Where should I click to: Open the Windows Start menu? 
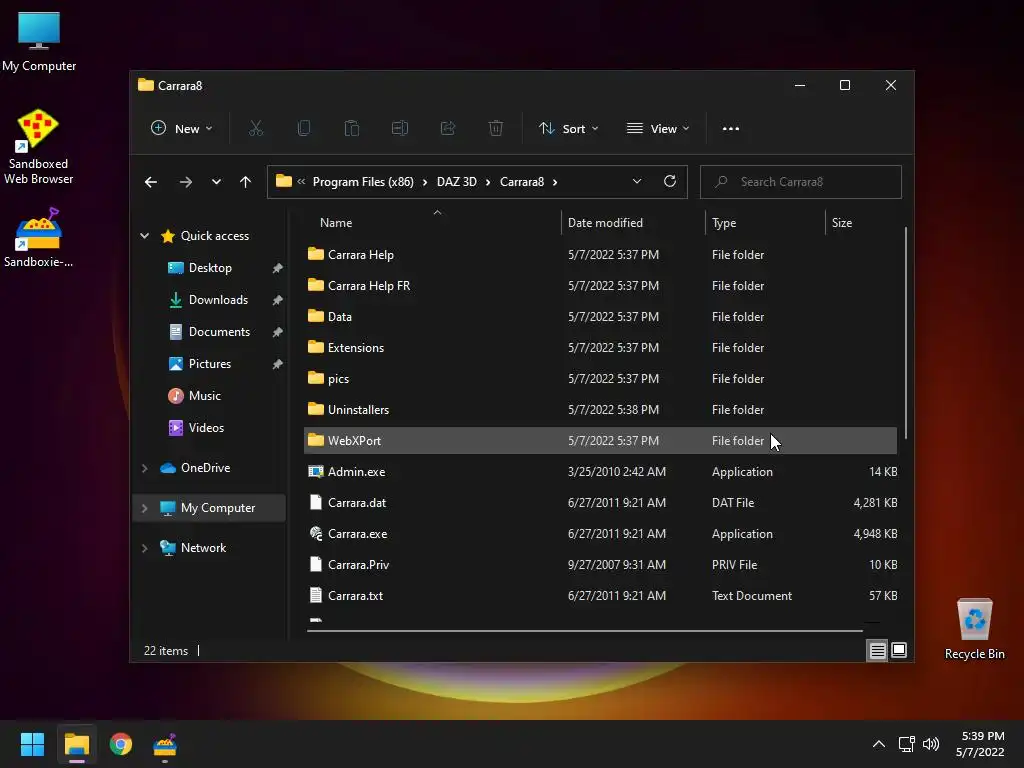[x=32, y=744]
